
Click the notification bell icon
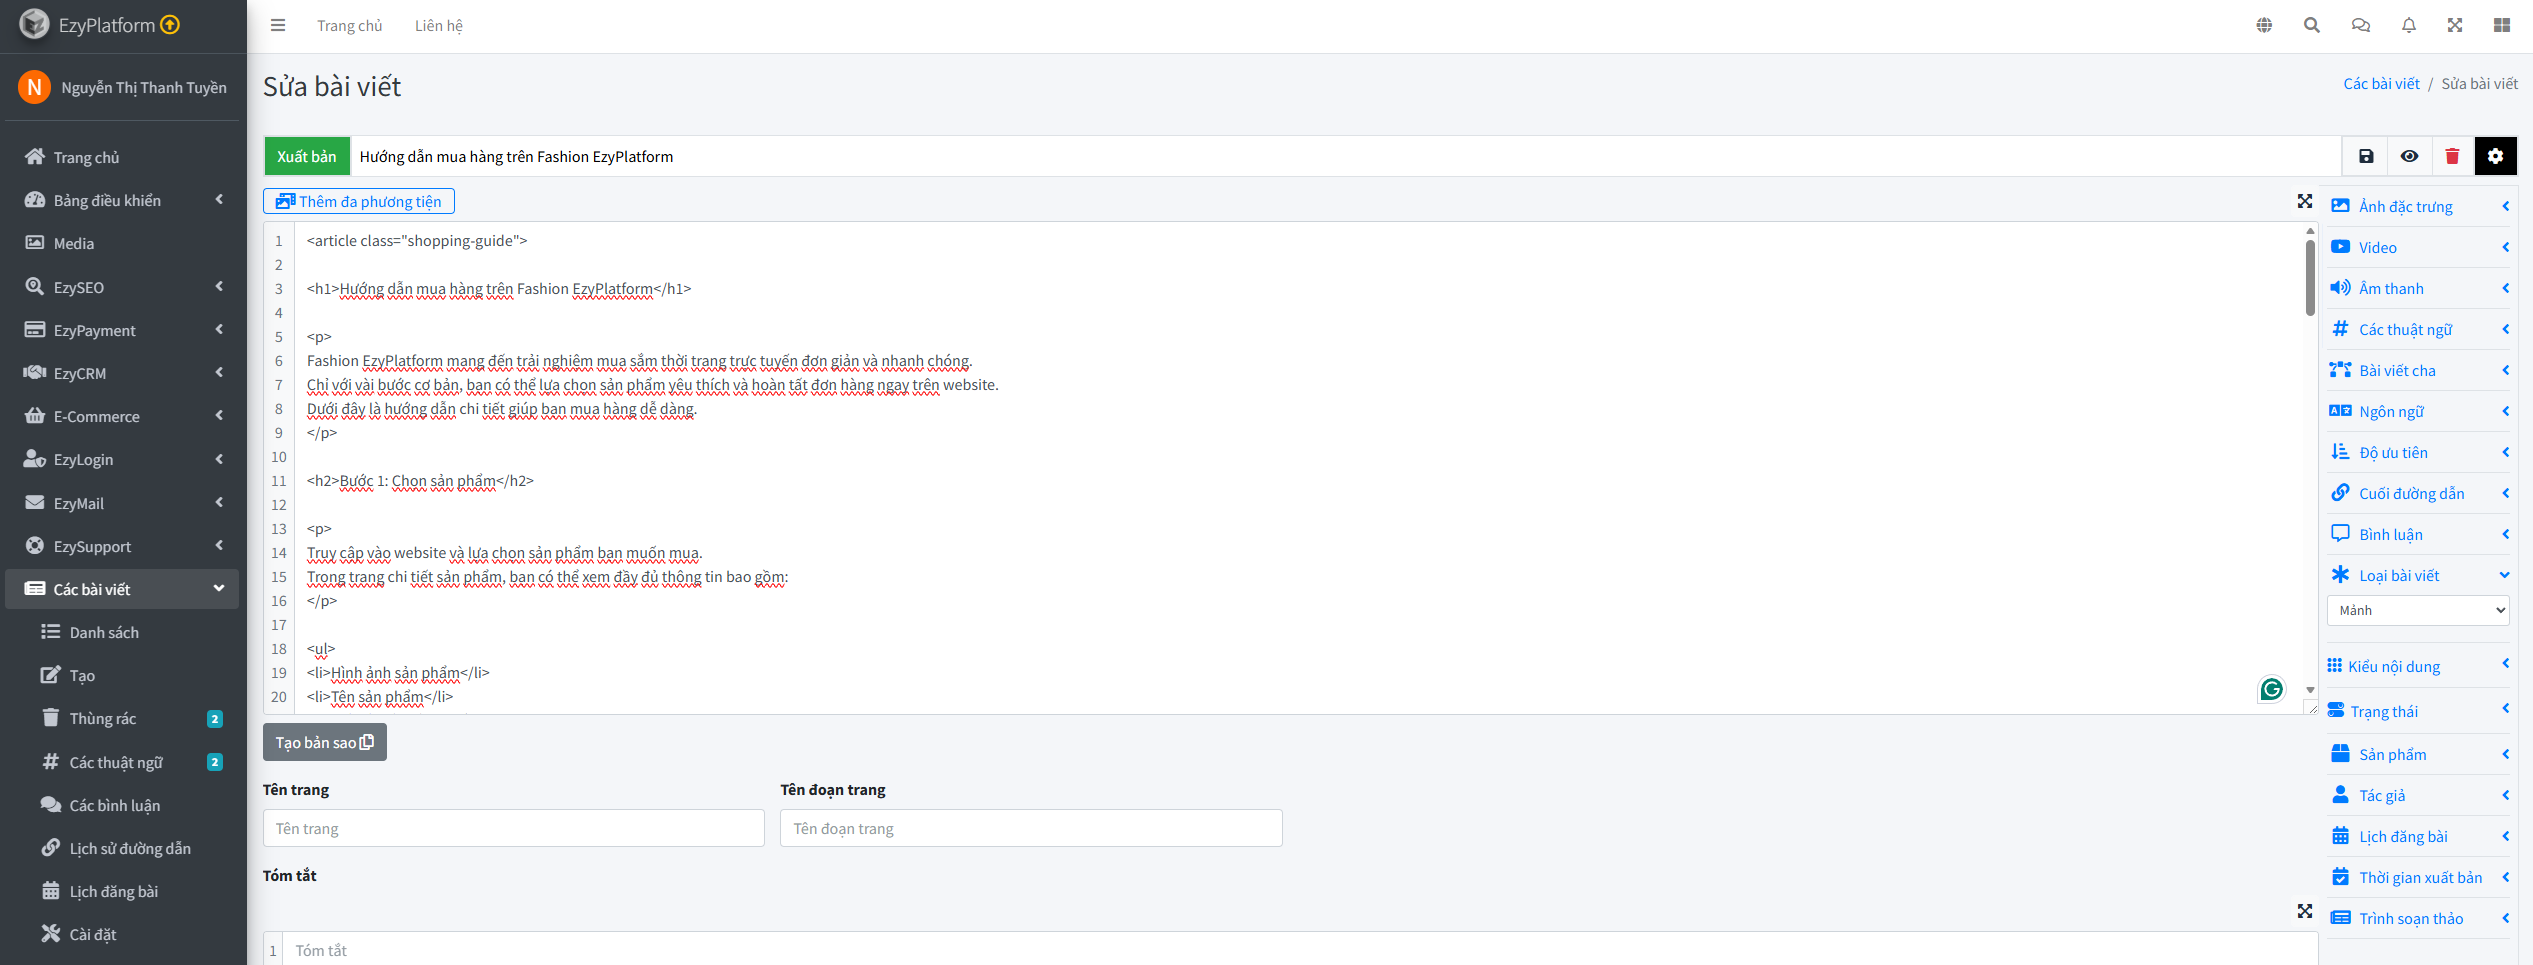point(2408,26)
